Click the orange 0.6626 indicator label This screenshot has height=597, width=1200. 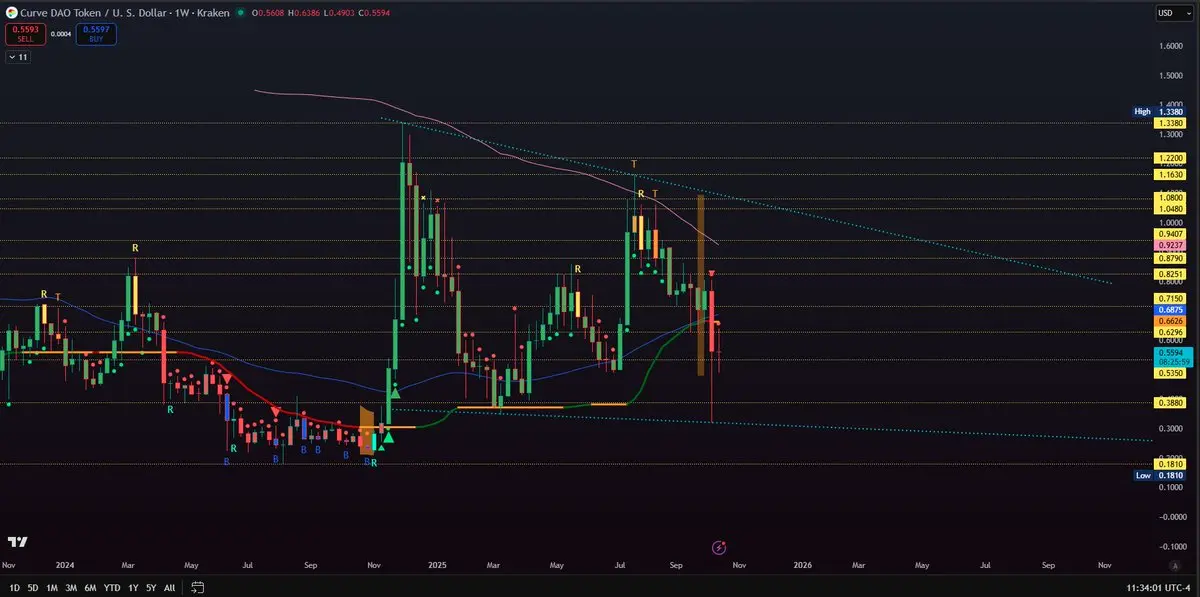point(1171,320)
